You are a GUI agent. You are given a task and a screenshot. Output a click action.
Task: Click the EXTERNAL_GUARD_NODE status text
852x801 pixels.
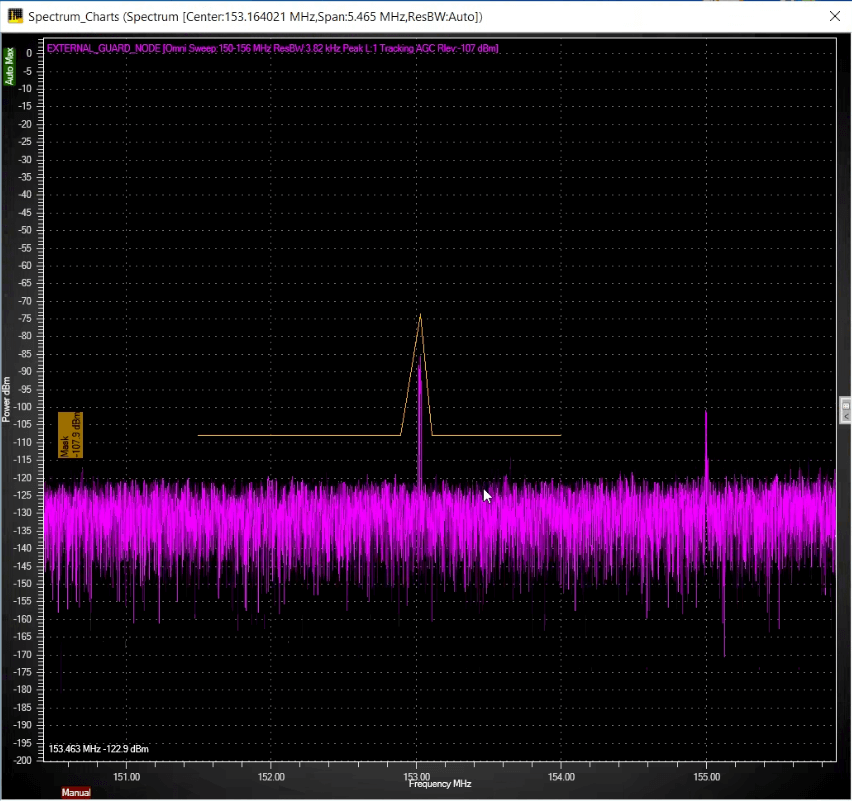[109, 48]
